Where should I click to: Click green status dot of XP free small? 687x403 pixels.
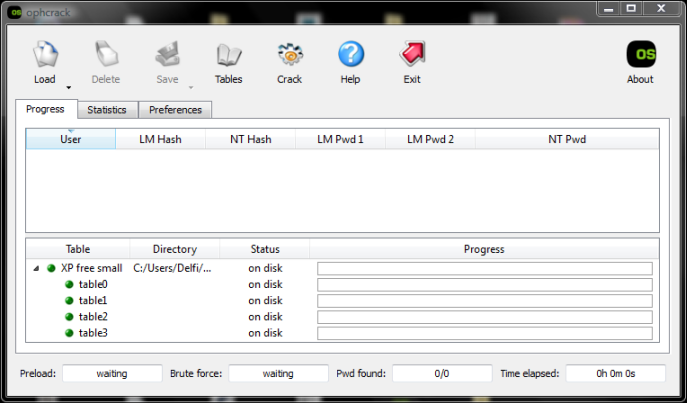[51, 268]
